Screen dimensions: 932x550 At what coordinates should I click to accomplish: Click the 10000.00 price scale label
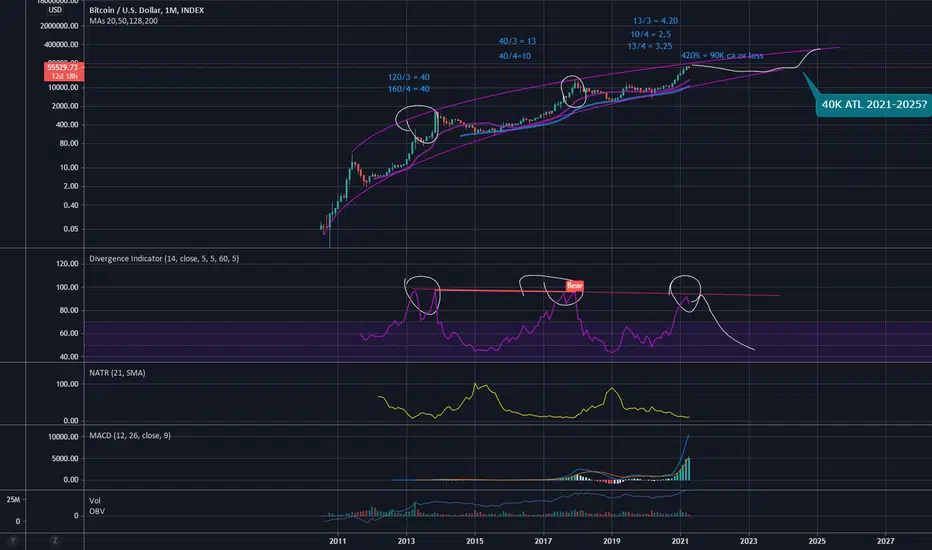click(x=63, y=87)
